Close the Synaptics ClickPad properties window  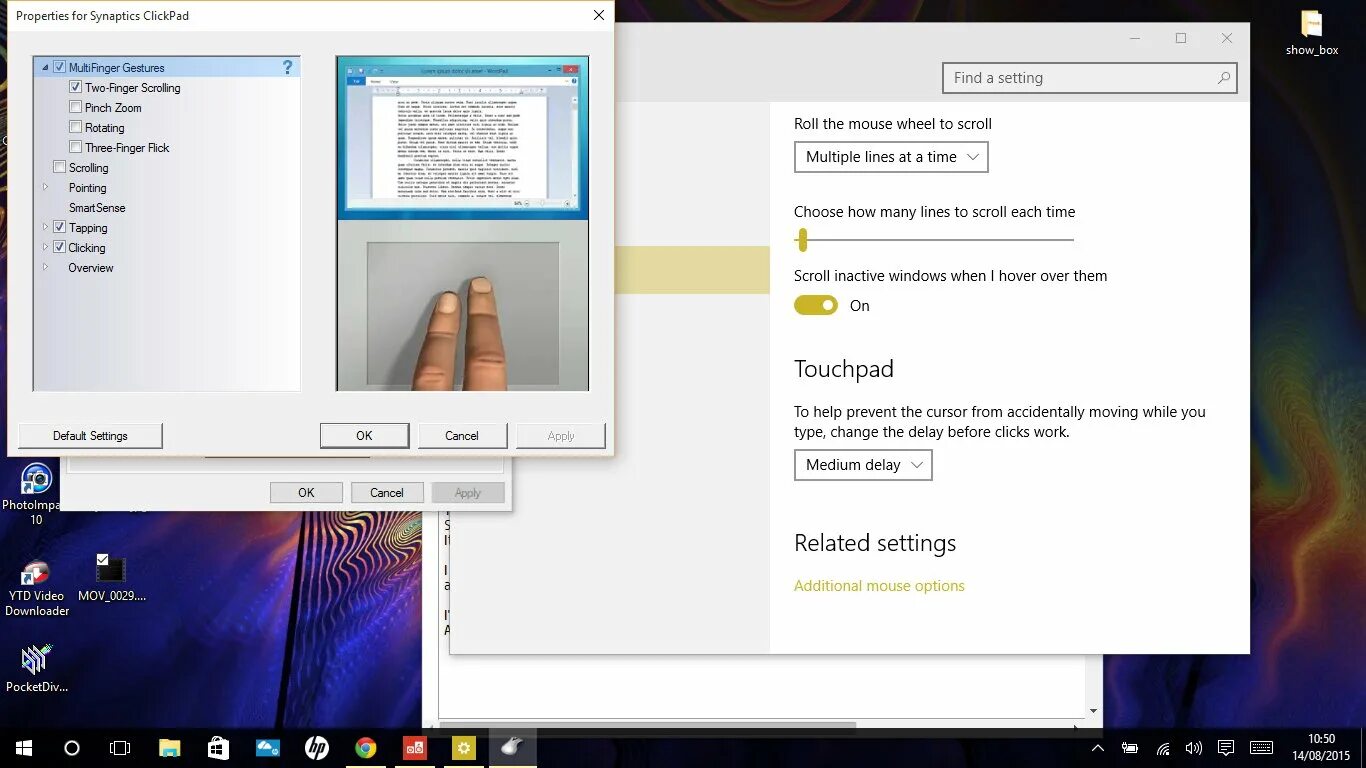click(x=598, y=15)
